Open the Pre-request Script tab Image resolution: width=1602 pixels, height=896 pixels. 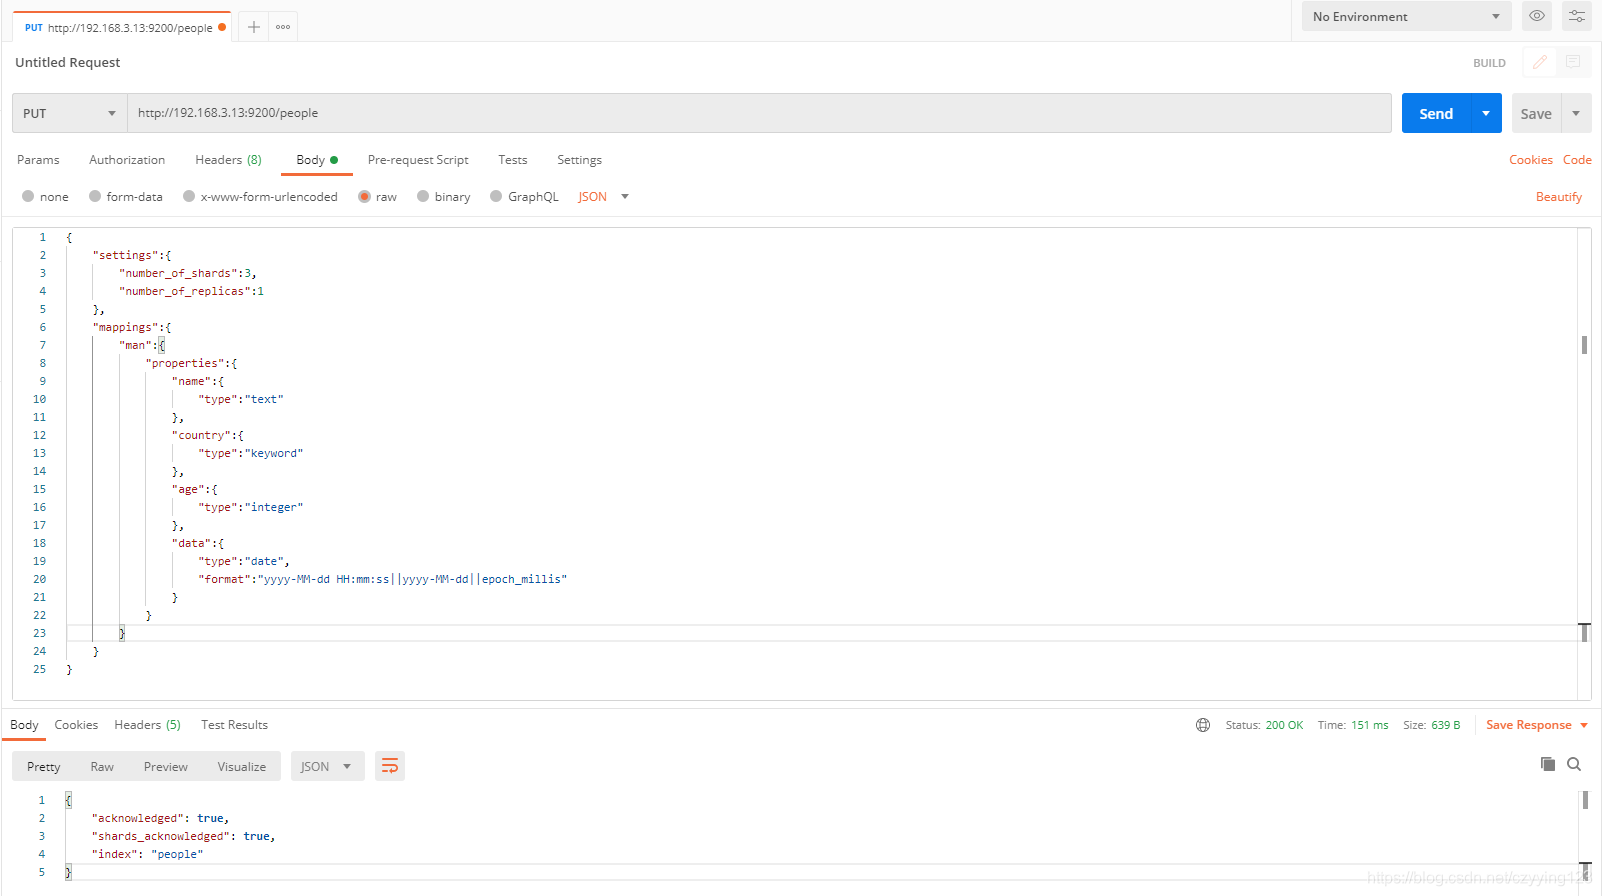point(418,160)
